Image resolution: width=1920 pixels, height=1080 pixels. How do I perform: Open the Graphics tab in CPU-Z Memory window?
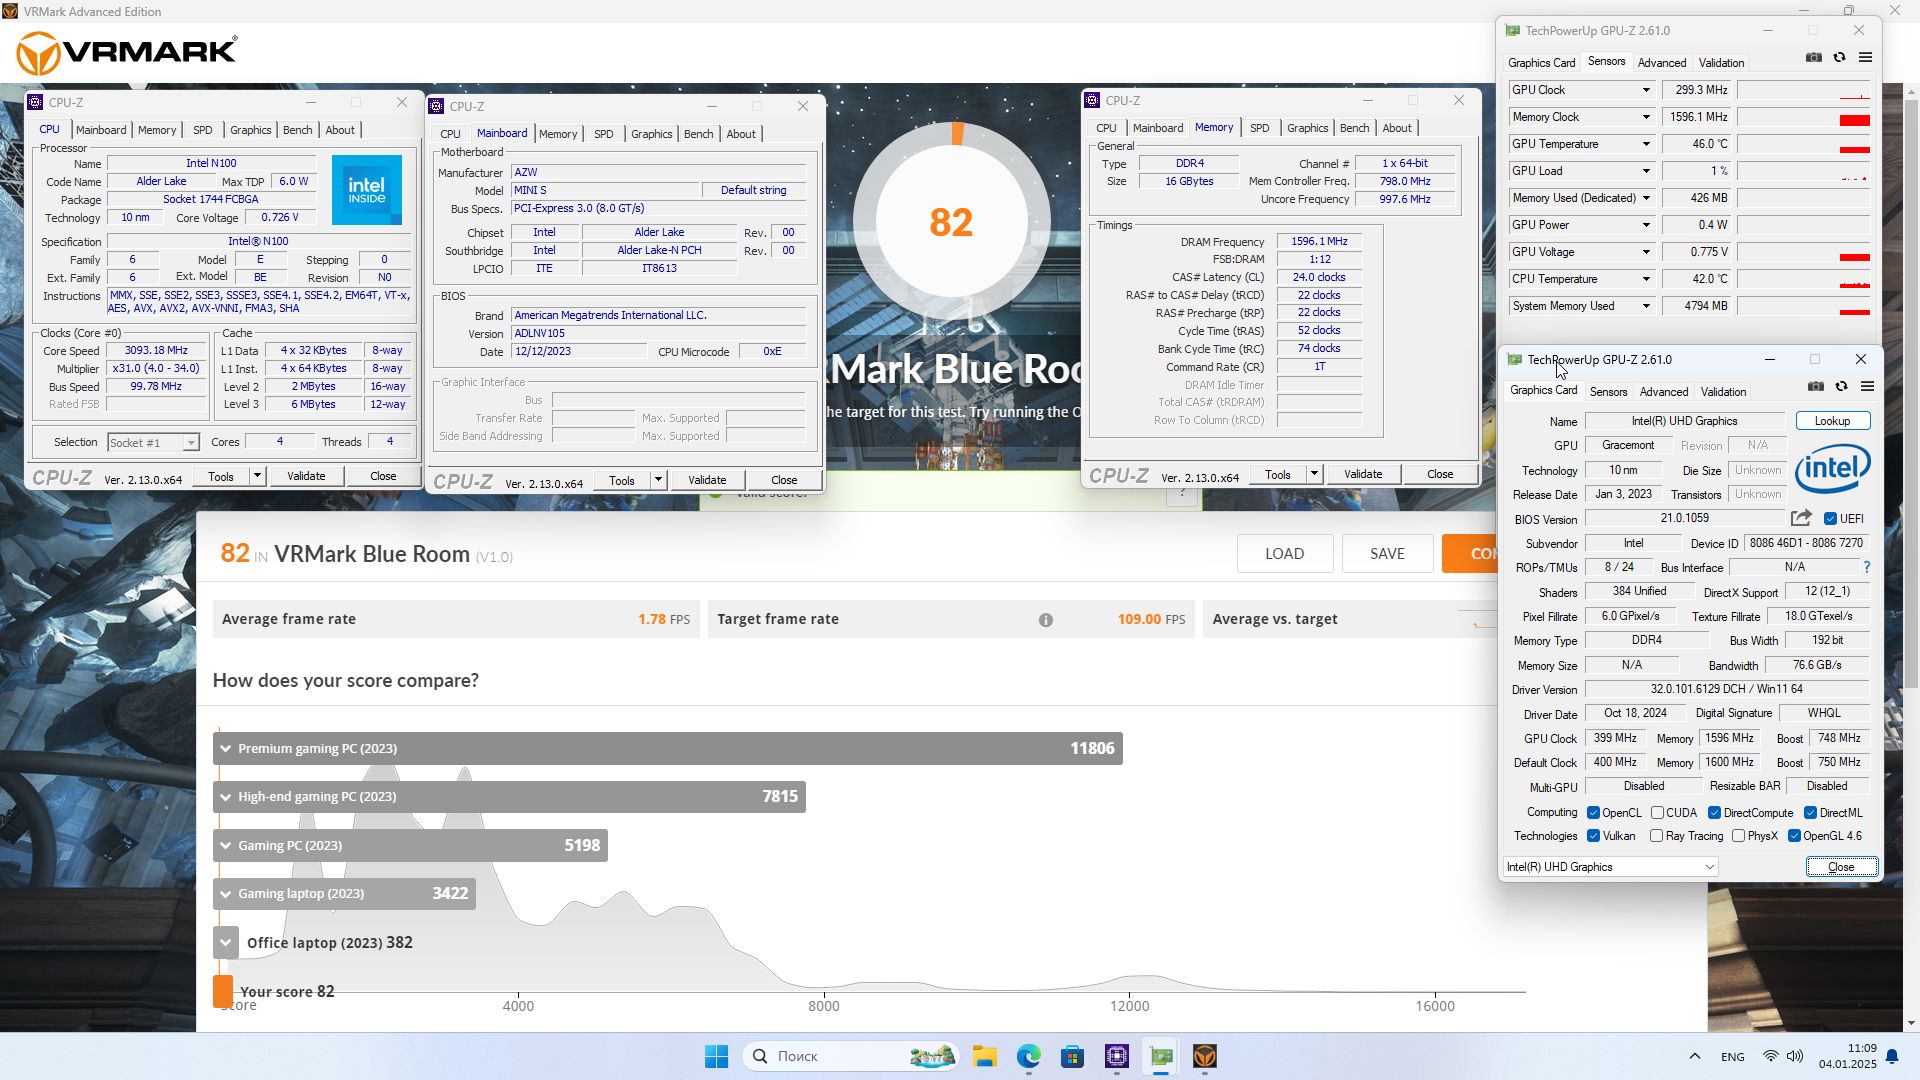click(1307, 128)
